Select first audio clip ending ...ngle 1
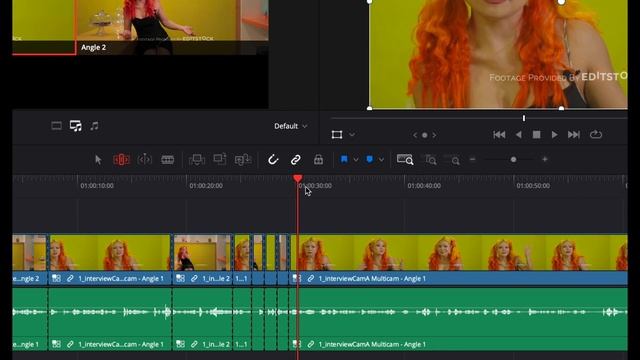 pyautogui.click(x=29, y=319)
